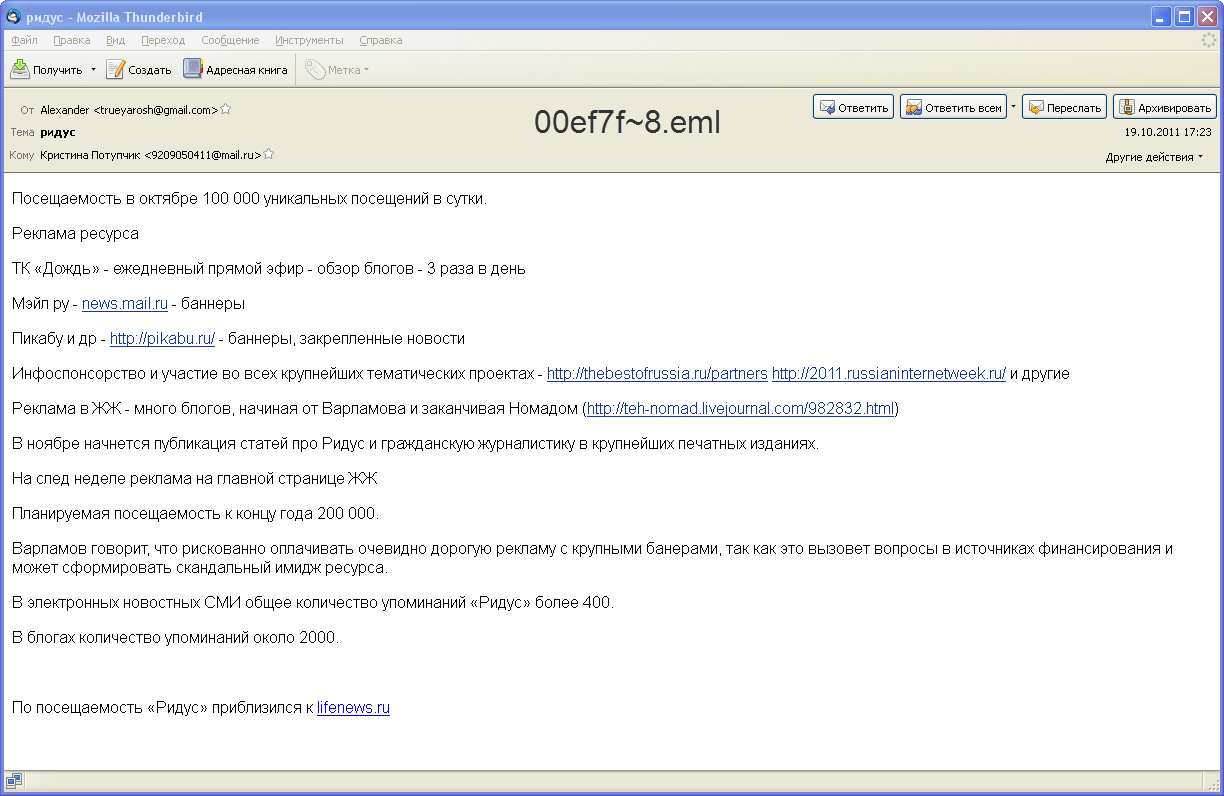This screenshot has height=796, width=1224.
Task: Open the news.mail.ru link
Action: click(124, 303)
